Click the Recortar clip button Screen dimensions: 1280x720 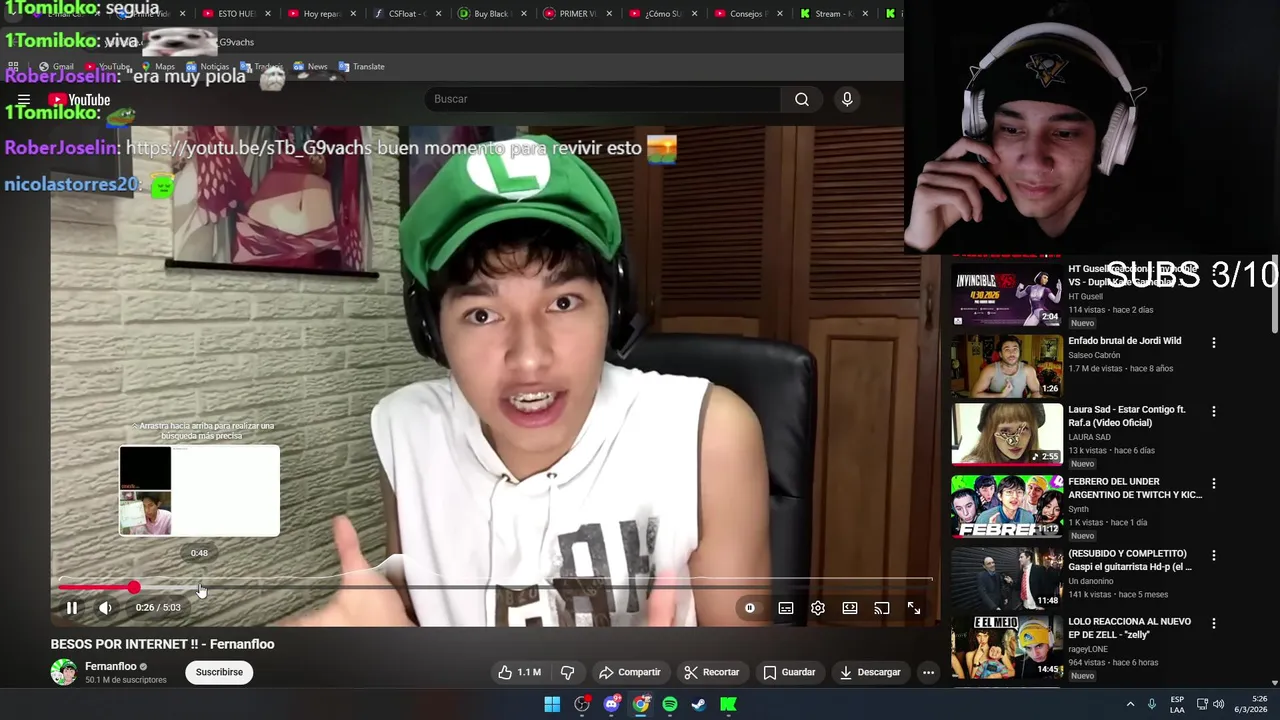point(712,672)
